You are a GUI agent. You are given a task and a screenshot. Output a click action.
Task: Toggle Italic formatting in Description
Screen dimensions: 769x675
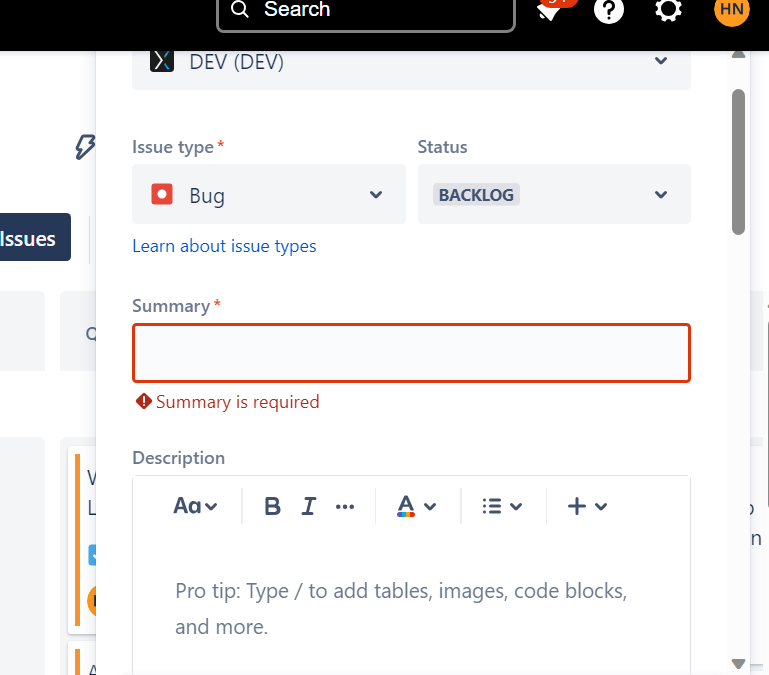tap(308, 506)
